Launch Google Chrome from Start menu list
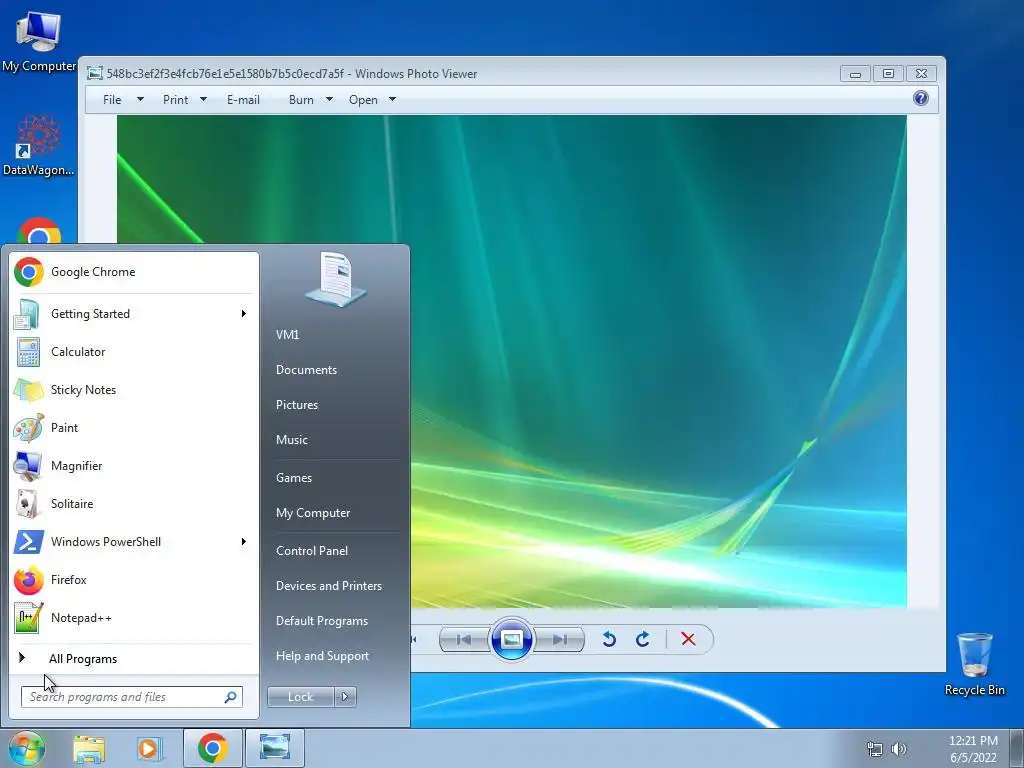This screenshot has height=768, width=1024. [x=133, y=272]
